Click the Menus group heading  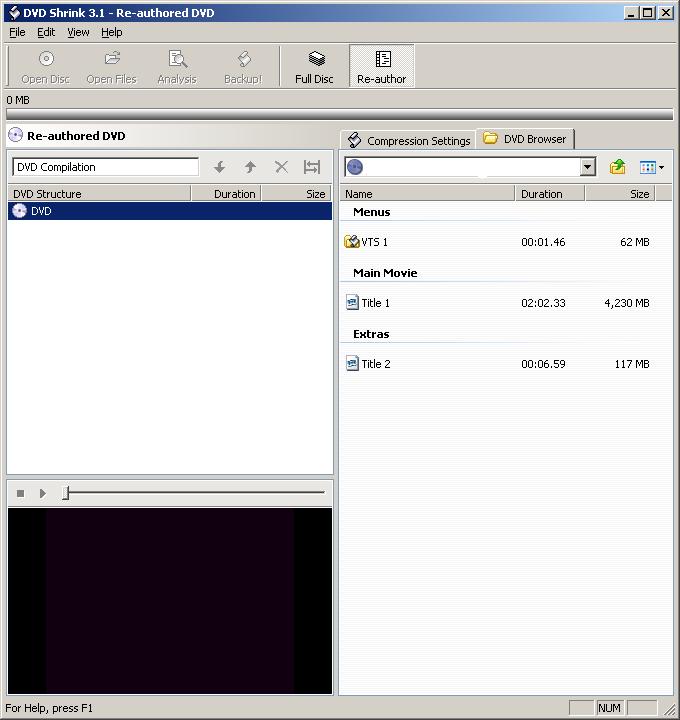pyautogui.click(x=371, y=212)
